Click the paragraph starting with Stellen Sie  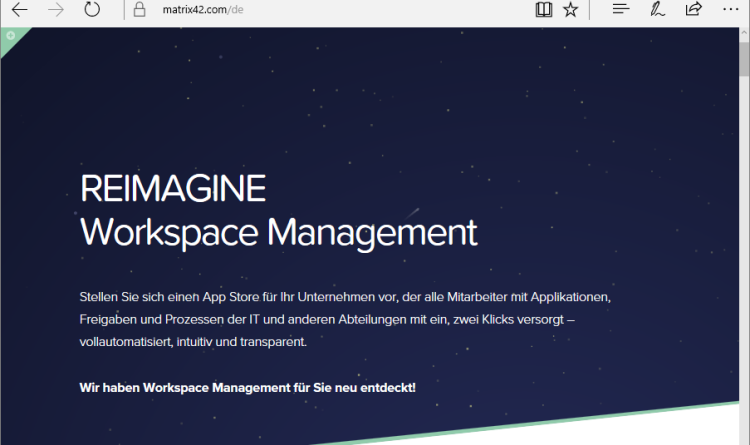(351, 320)
